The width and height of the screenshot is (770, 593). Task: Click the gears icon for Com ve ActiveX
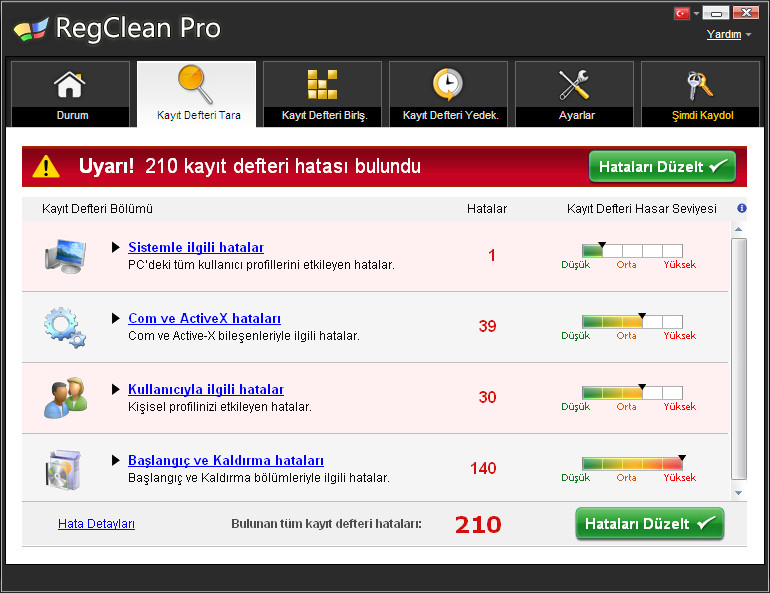(x=65, y=326)
